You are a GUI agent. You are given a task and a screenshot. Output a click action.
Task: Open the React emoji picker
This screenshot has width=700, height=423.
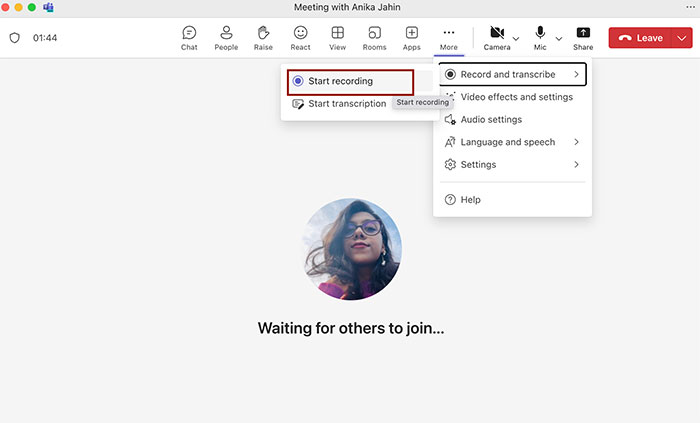click(300, 38)
